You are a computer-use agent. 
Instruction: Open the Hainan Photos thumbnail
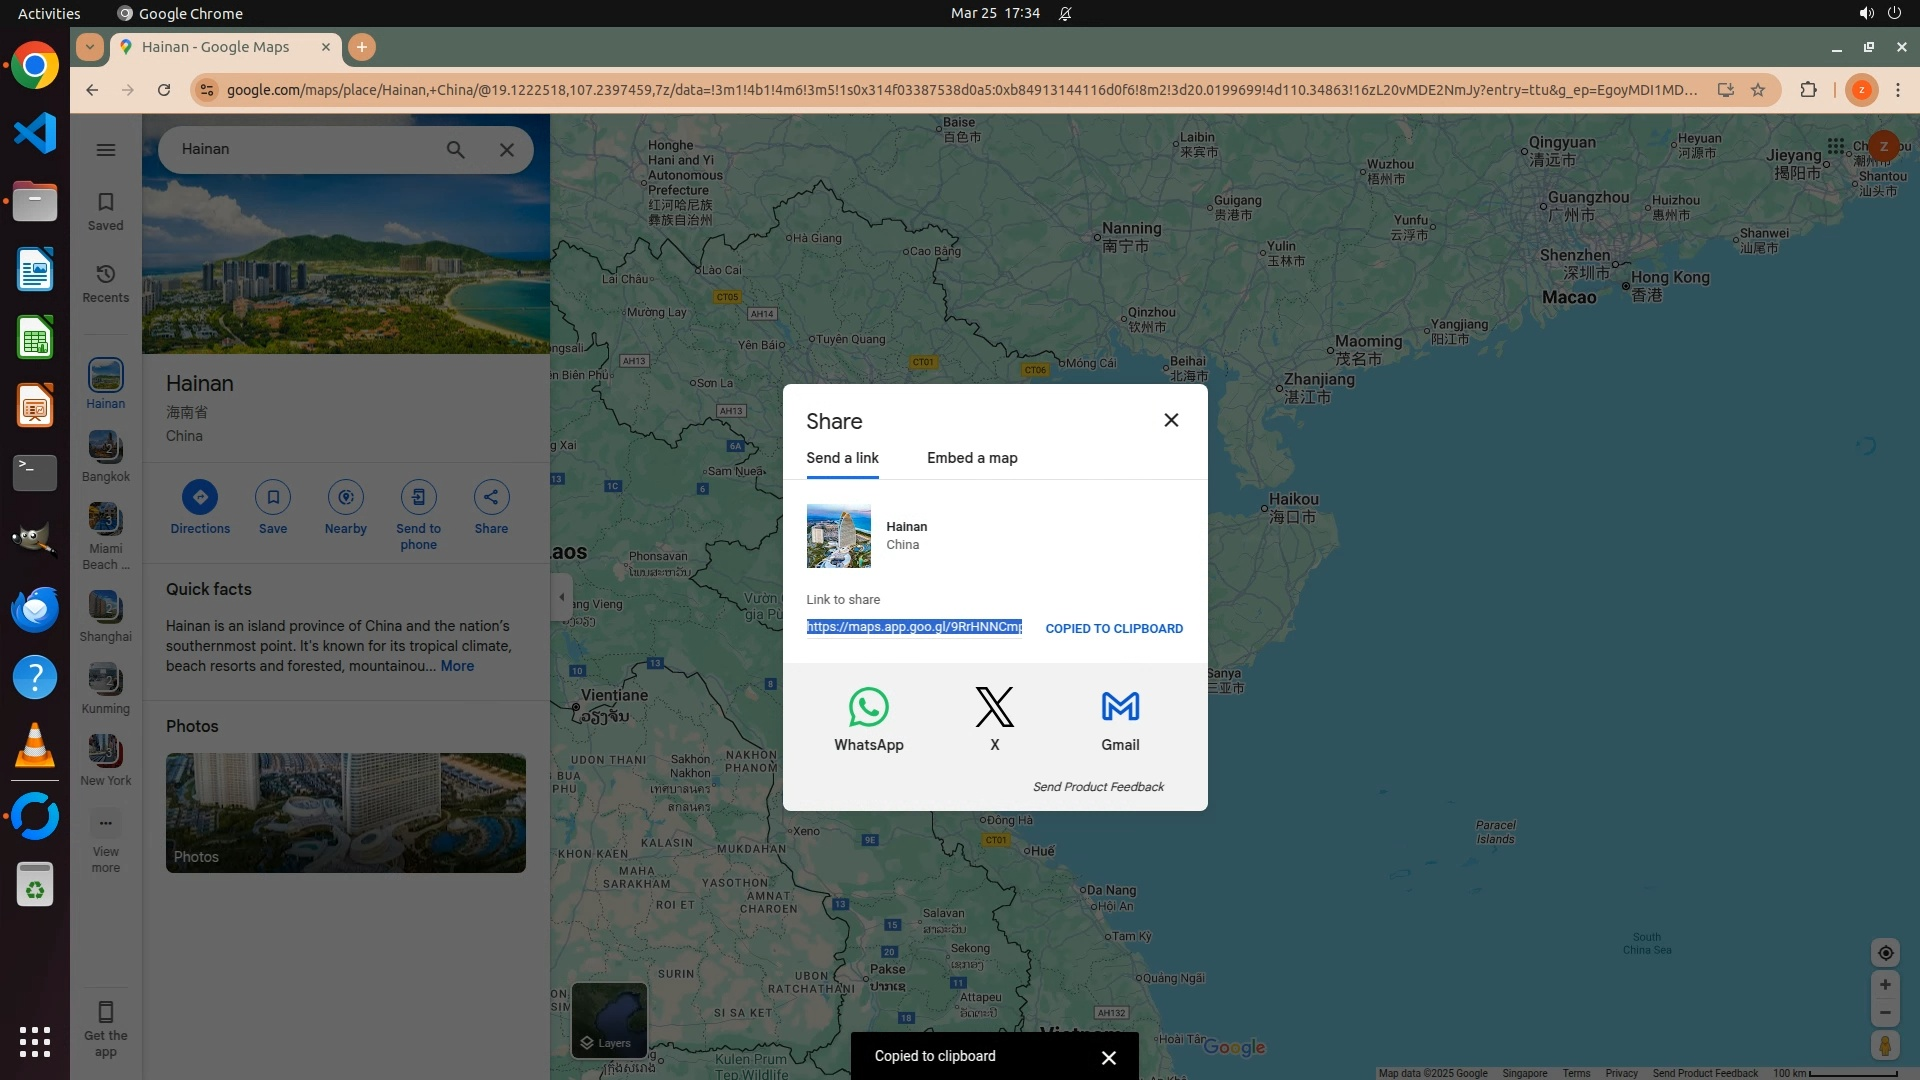[x=345, y=812]
